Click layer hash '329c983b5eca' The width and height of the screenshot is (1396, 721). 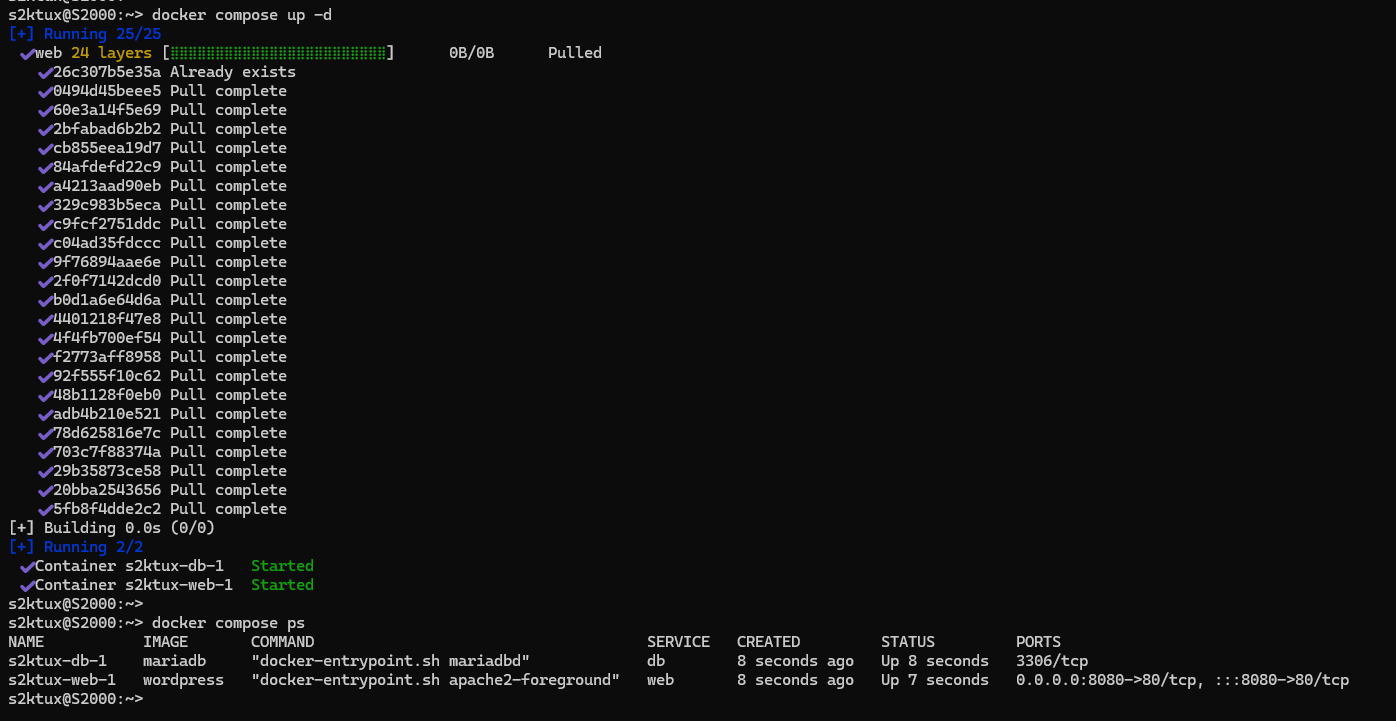[107, 205]
